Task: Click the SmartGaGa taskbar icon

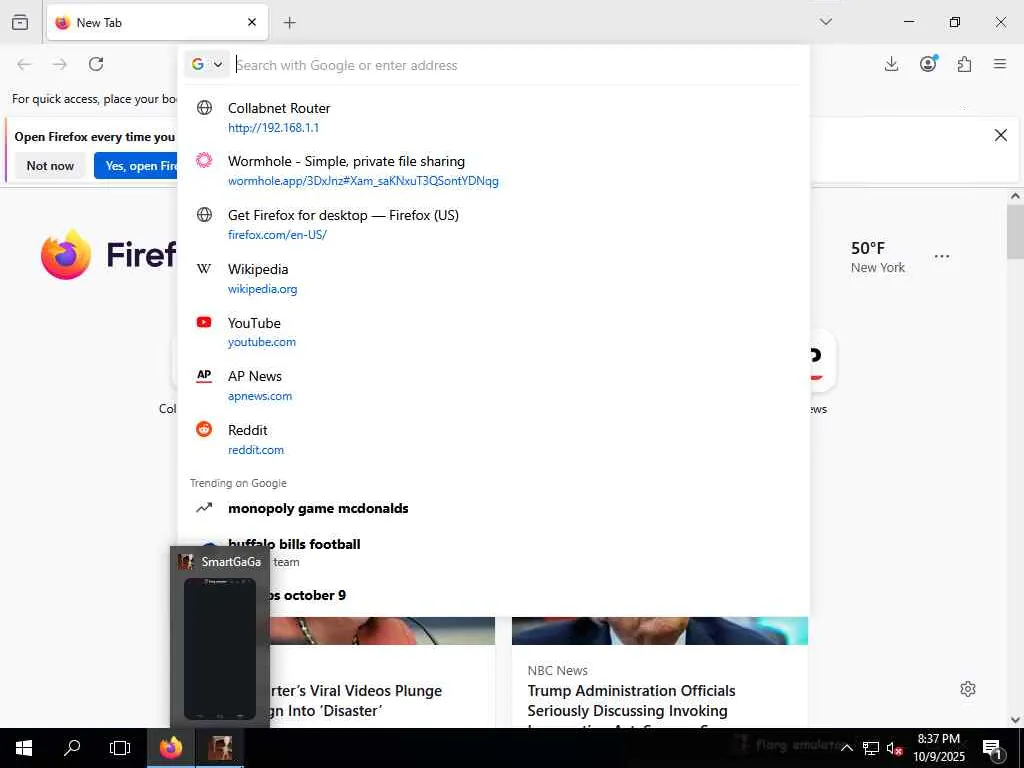Action: click(220, 748)
